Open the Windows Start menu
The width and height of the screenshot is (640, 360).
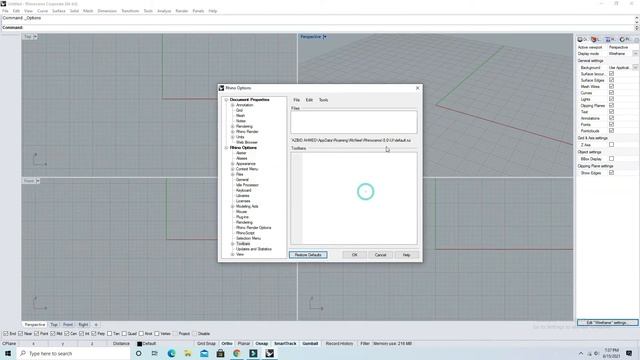coord(8,353)
